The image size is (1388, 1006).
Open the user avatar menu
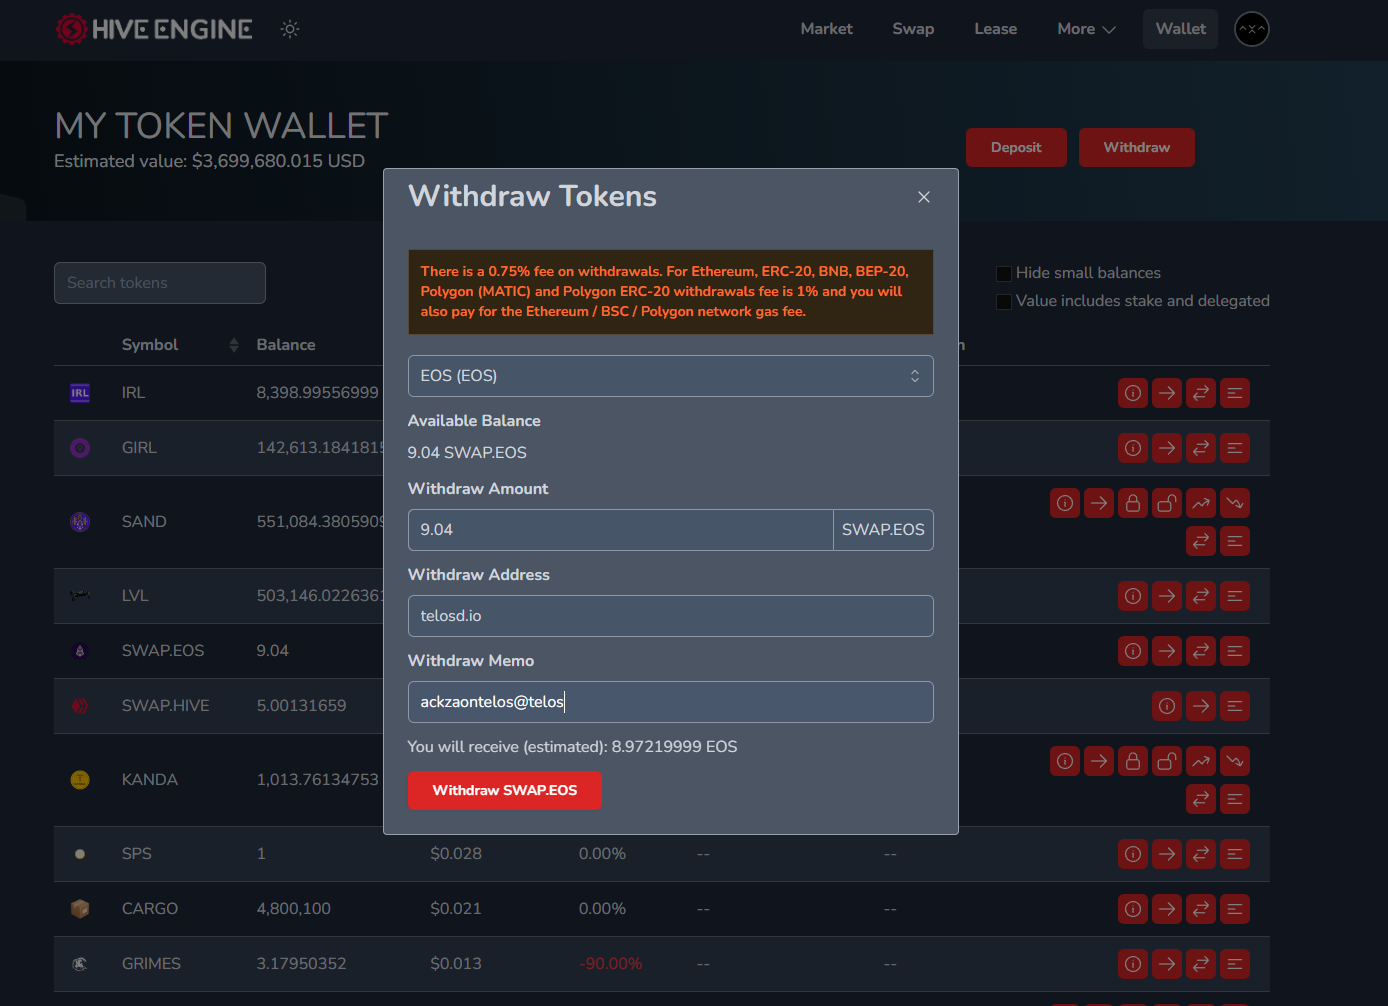tap(1252, 29)
